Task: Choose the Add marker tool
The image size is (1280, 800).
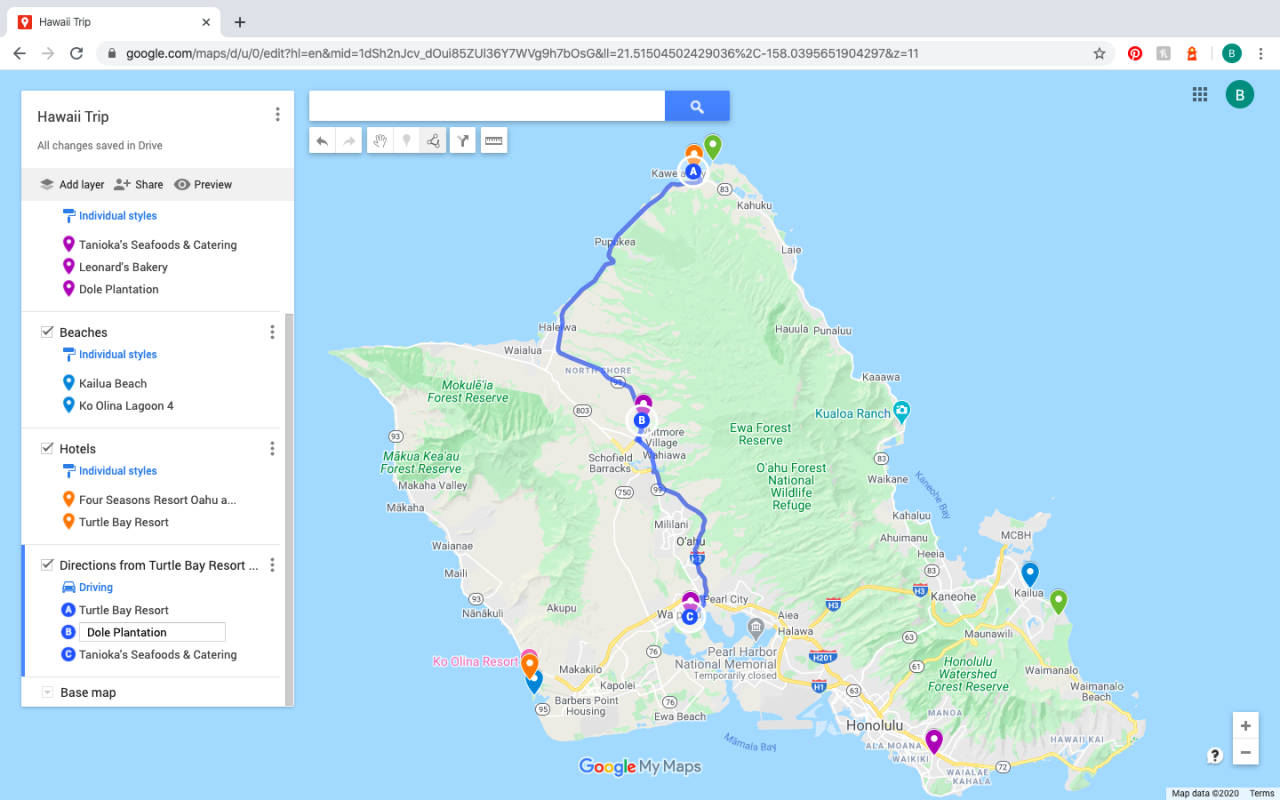Action: [x=406, y=141]
